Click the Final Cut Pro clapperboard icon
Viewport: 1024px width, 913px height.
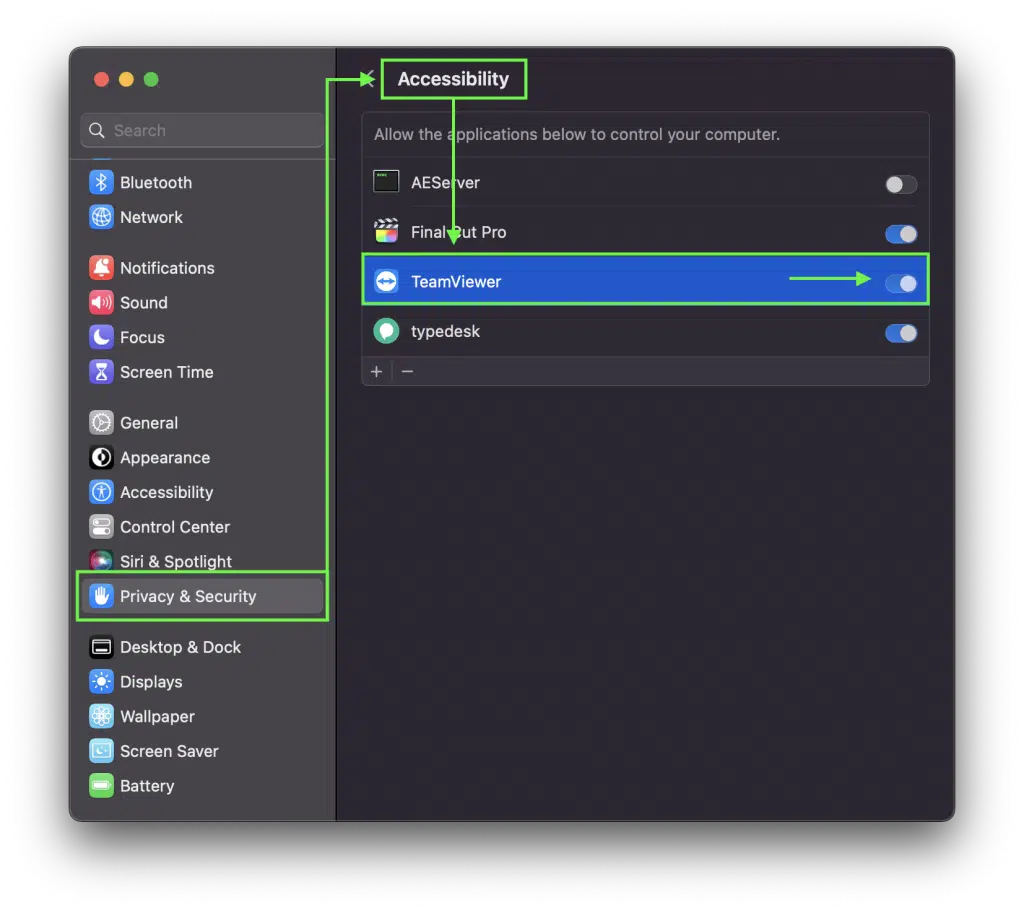click(386, 231)
